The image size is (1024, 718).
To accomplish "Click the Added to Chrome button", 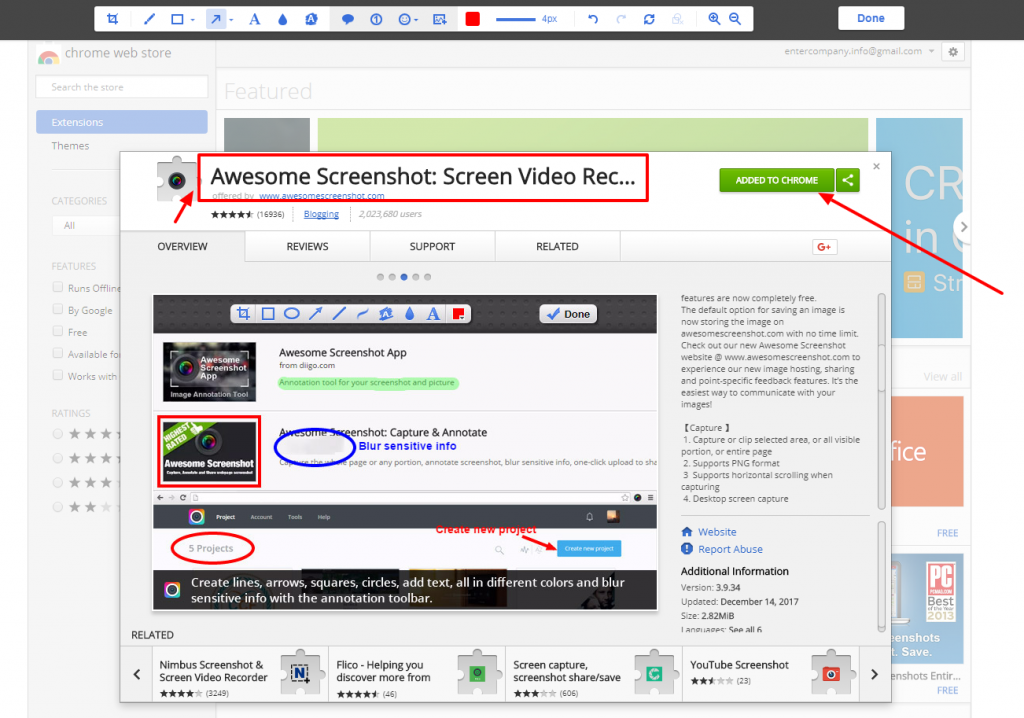I will pos(776,180).
